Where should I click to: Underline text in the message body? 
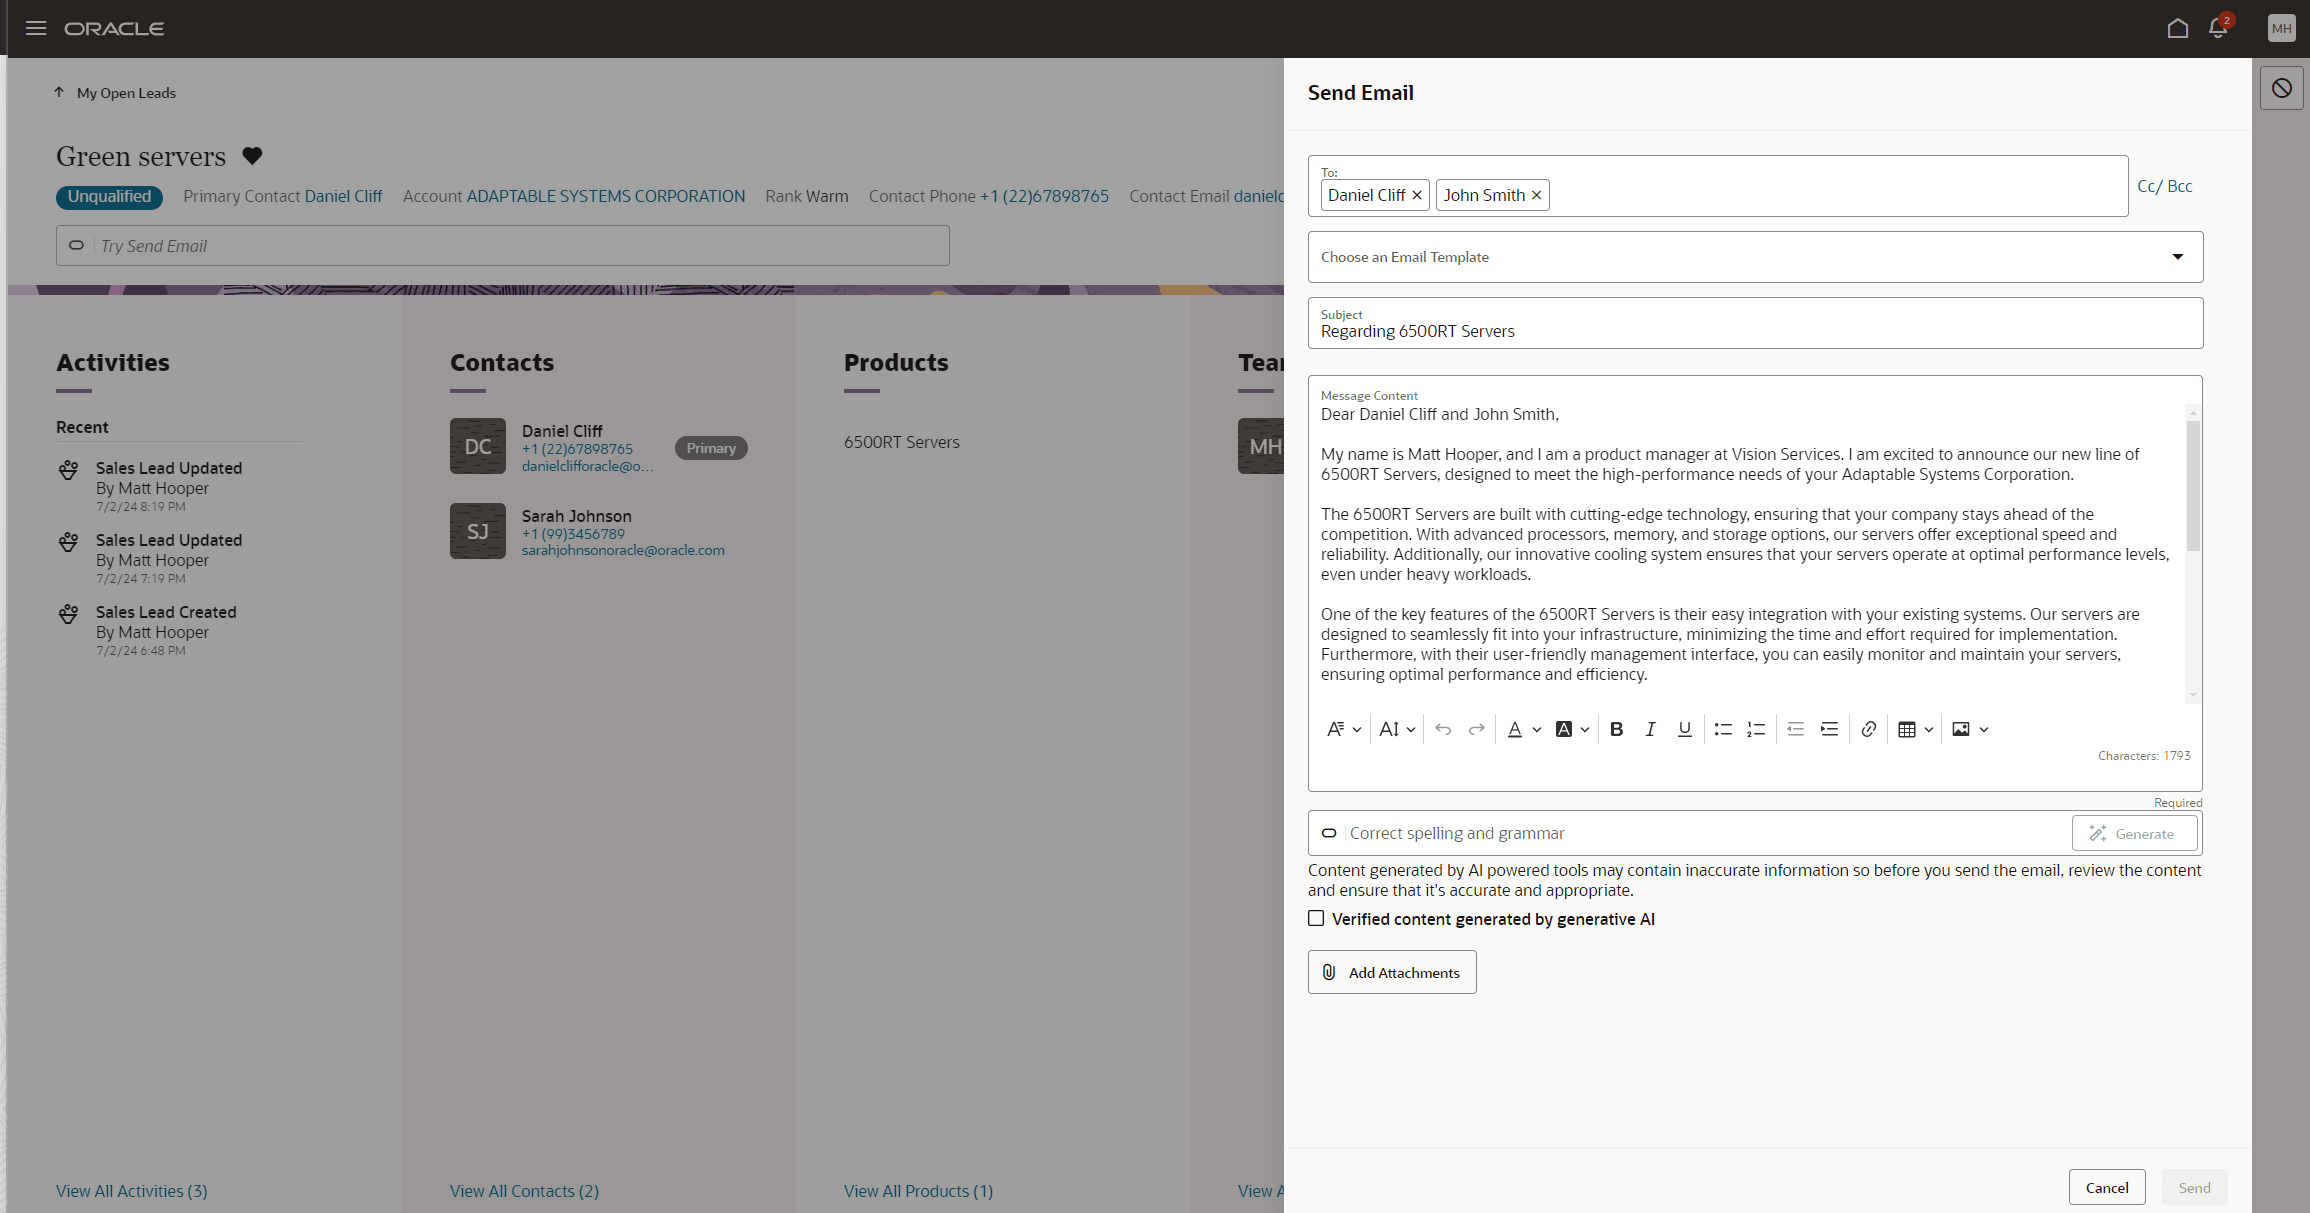[x=1685, y=729]
